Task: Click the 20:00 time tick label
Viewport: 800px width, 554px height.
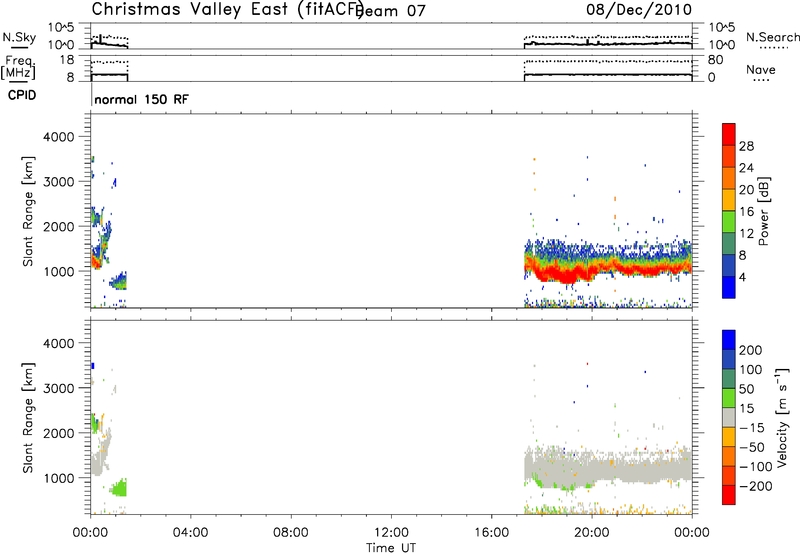Action: tap(591, 533)
